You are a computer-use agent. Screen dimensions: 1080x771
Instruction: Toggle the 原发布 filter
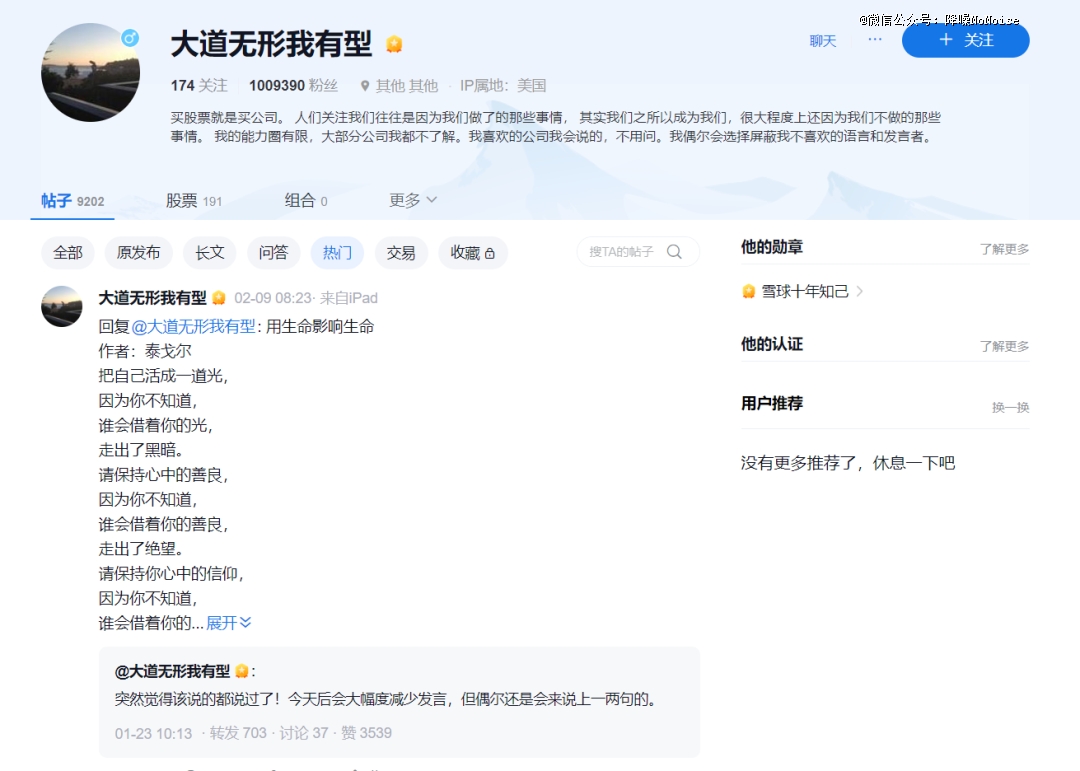point(139,253)
